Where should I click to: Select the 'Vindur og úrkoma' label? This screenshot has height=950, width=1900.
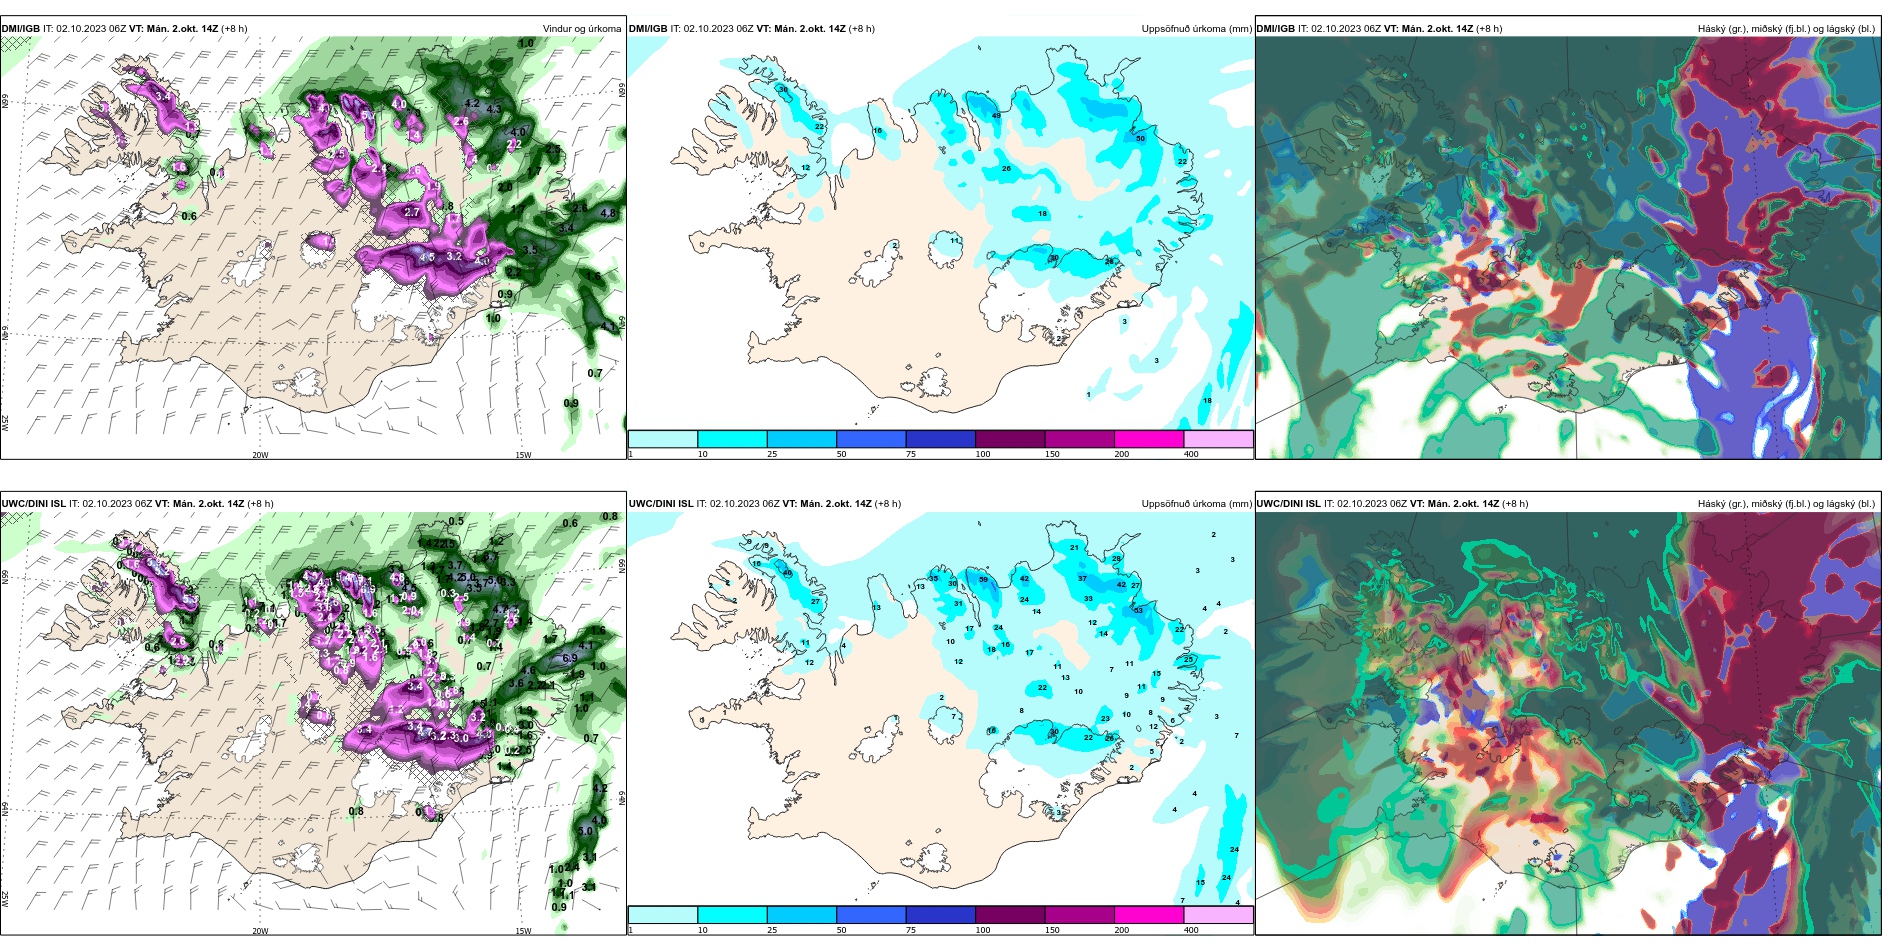582,29
